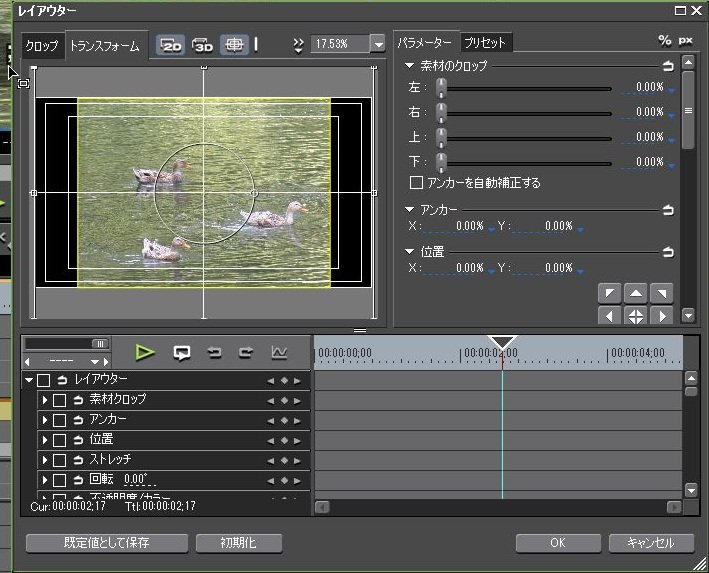
Task: Expand the 素材クロップ track
Action: (x=45, y=400)
